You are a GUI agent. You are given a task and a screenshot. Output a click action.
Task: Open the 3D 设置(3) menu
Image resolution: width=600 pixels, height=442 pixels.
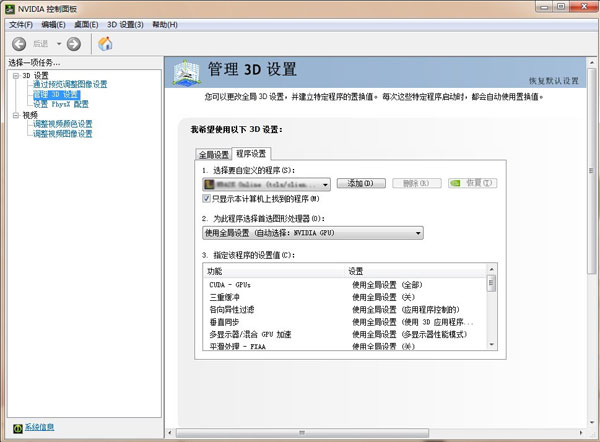tap(125, 25)
